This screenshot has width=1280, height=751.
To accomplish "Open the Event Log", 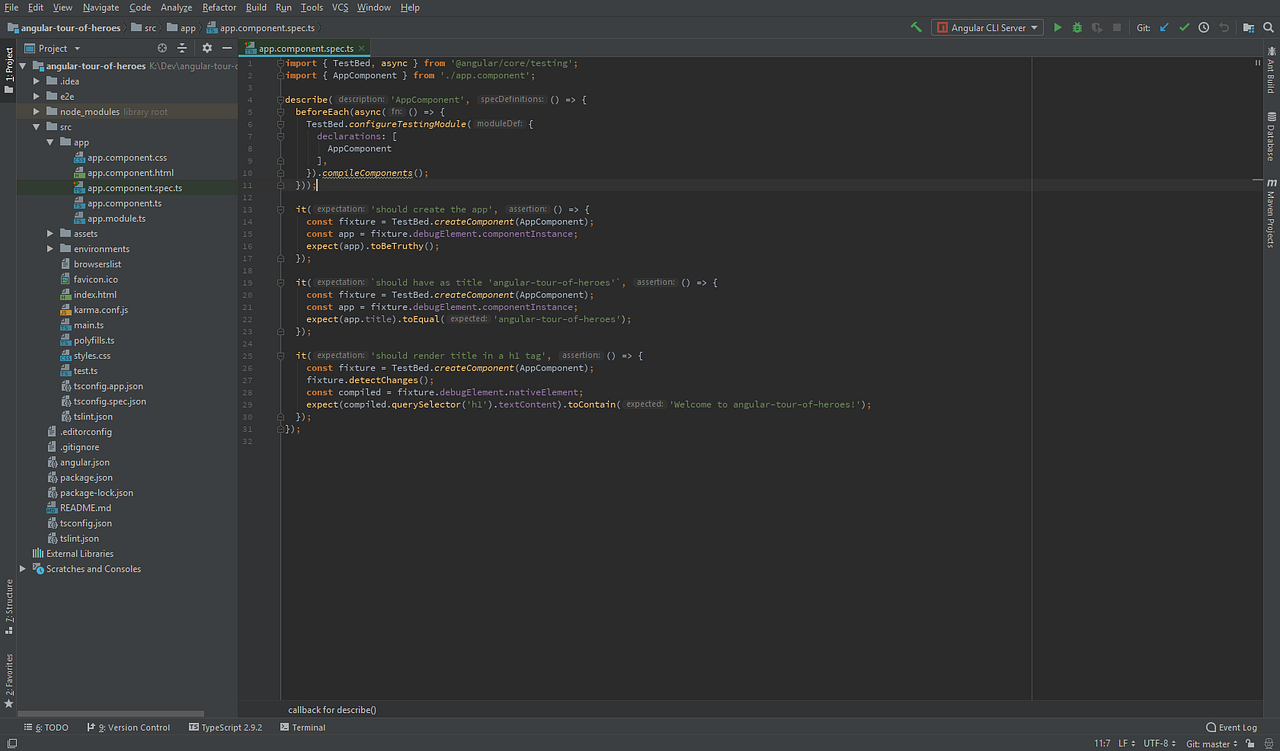I will coord(1230,727).
